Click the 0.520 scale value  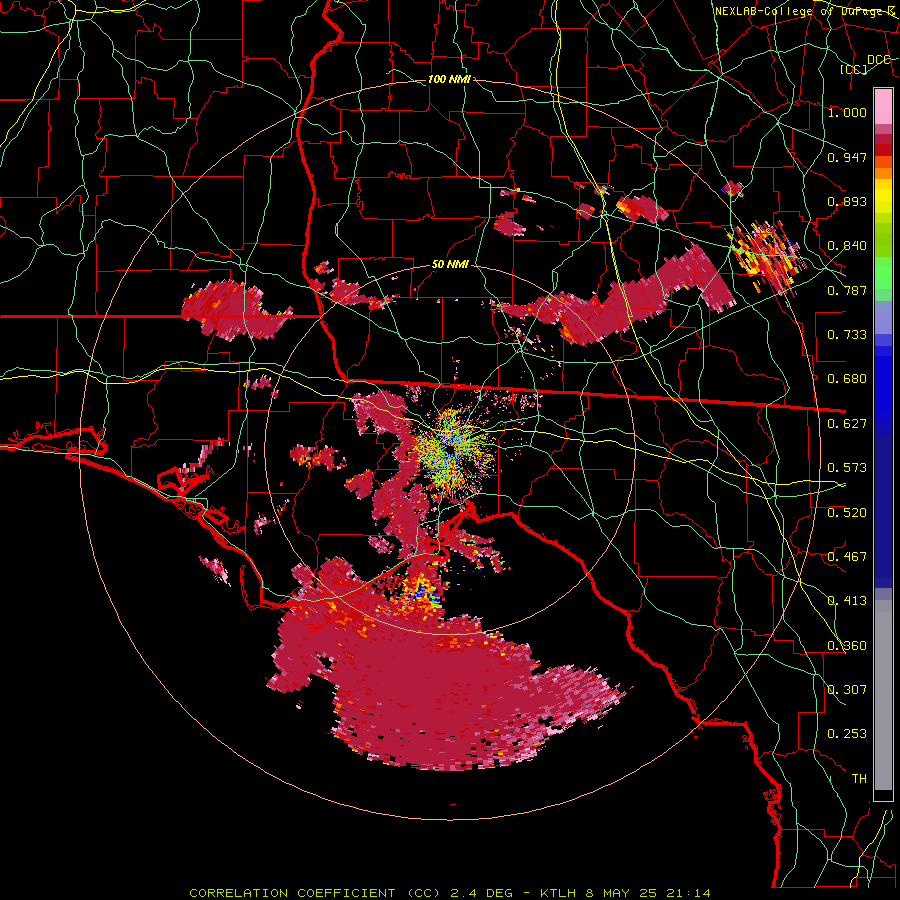pos(847,512)
